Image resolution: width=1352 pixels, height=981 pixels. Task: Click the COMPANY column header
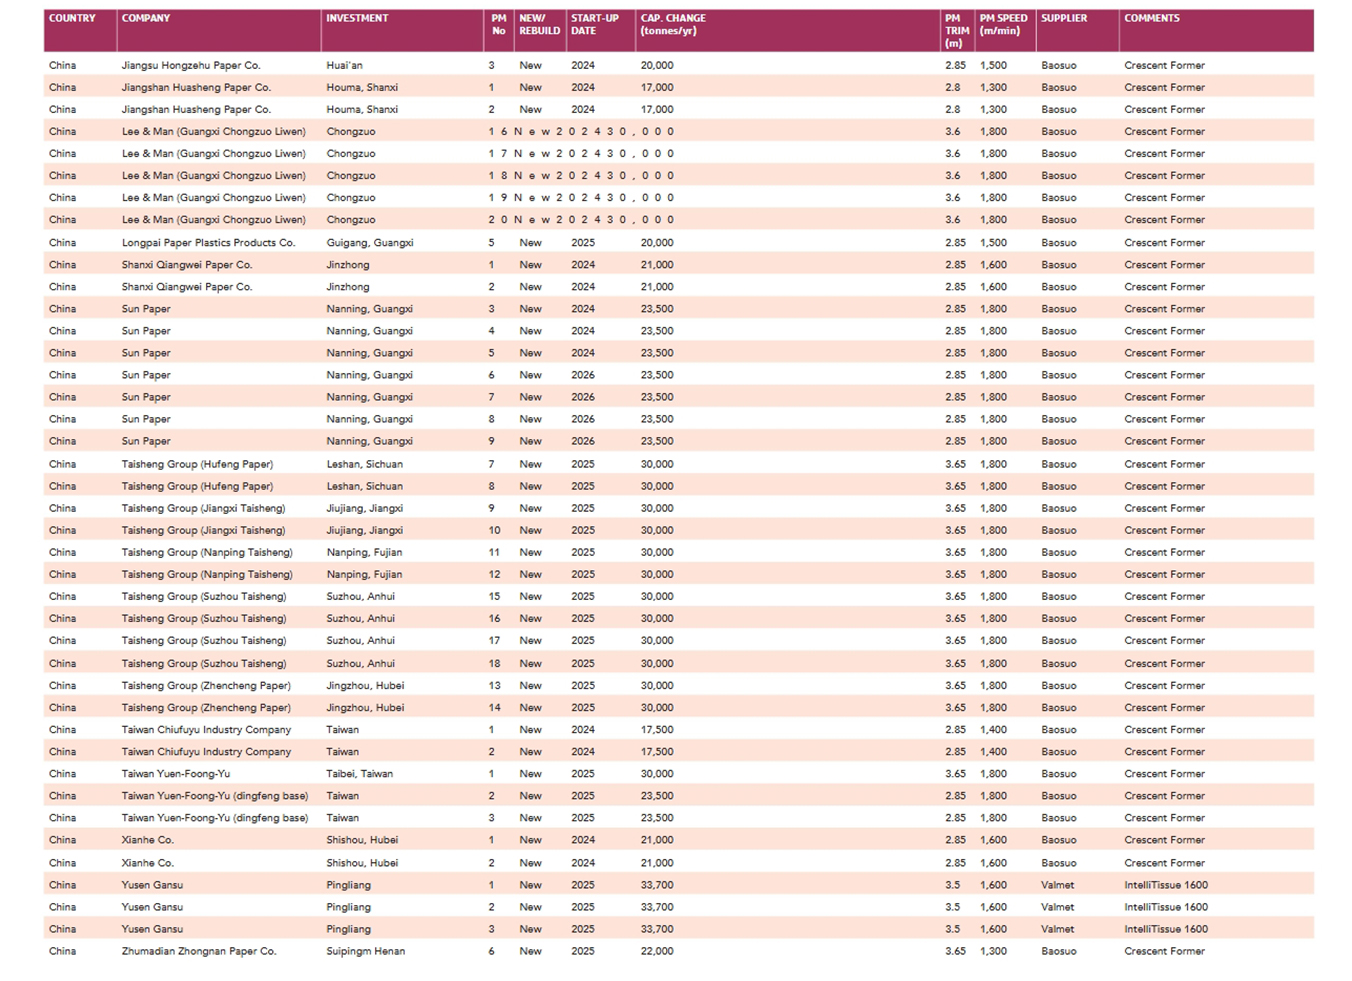[x=146, y=18]
